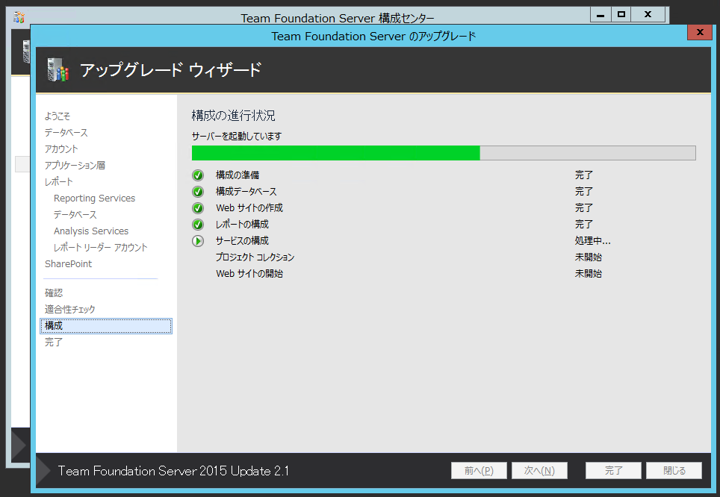Click the 完了 button in the footer
Screen dimensions: 720x497
coord(613,471)
